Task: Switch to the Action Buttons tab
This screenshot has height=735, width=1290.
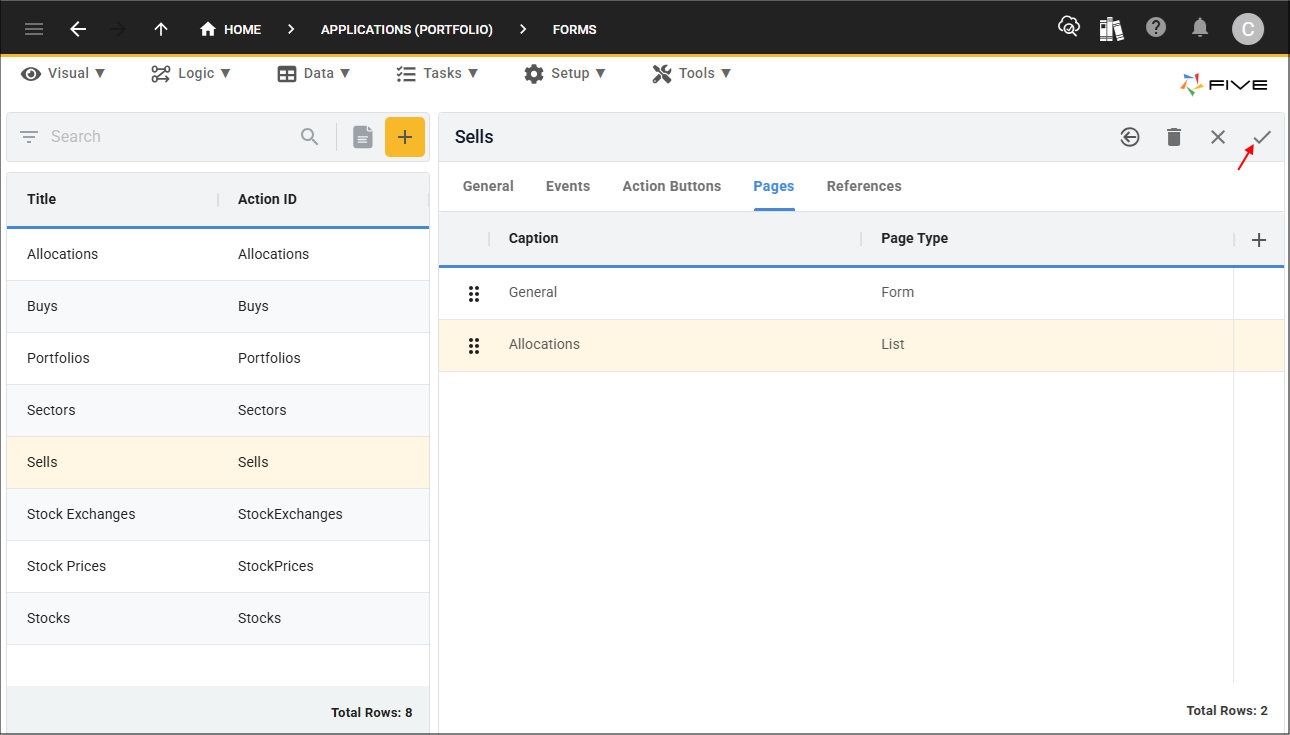Action: pos(672,186)
